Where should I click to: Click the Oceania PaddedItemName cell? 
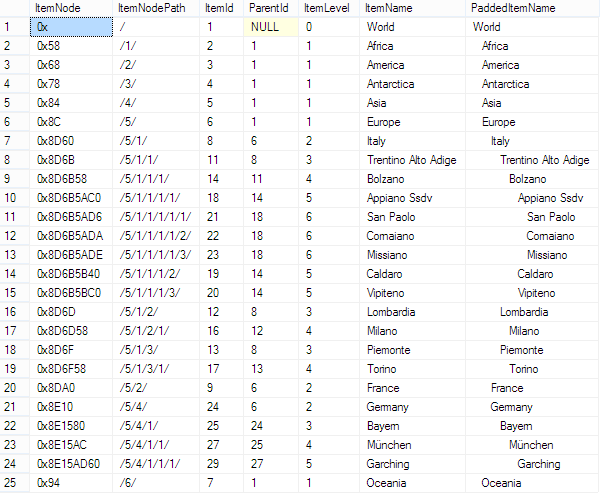click(532, 483)
